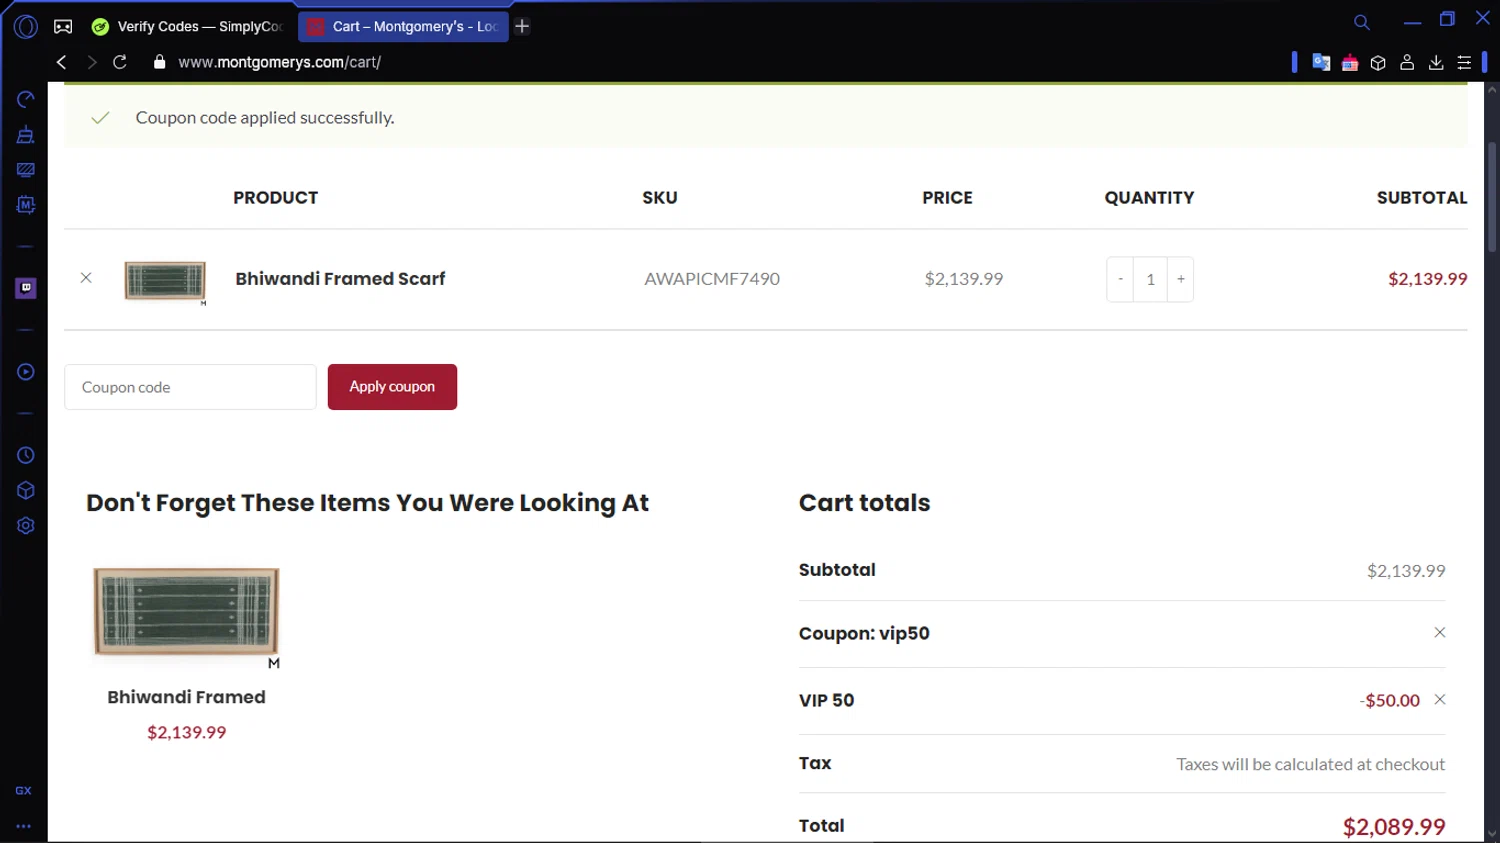Image resolution: width=1500 pixels, height=843 pixels.
Task: Remove Bhiwandi Framed Scarf from cart
Action: tap(86, 278)
